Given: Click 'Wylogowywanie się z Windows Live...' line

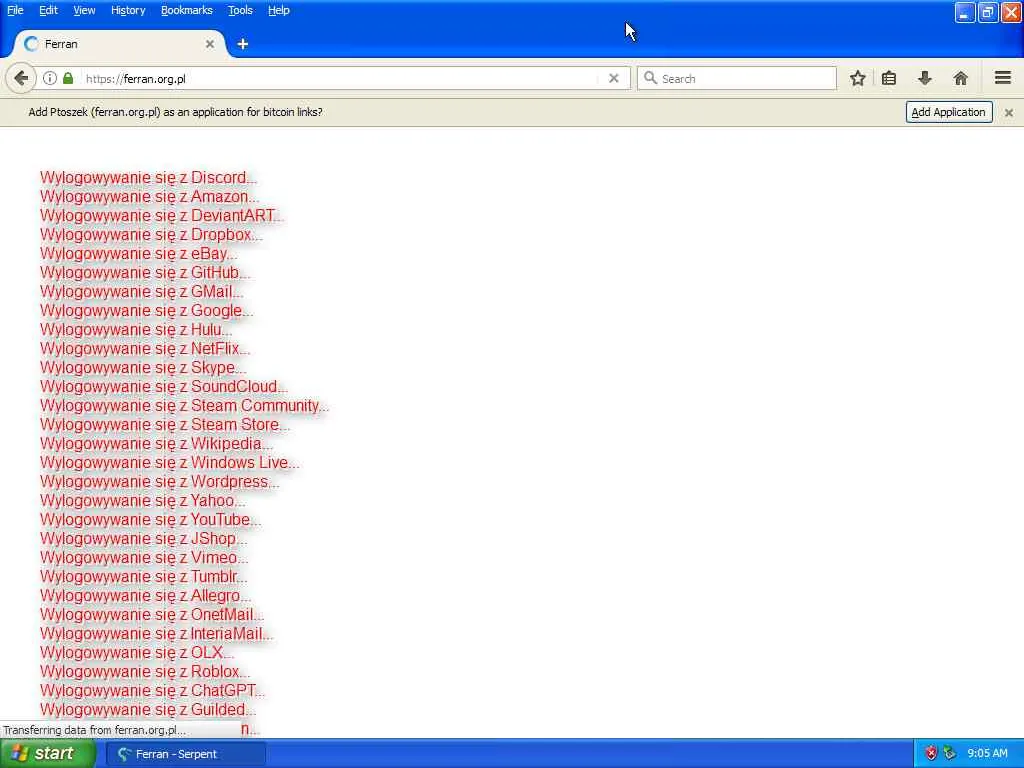Looking at the screenshot, I should click(170, 462).
